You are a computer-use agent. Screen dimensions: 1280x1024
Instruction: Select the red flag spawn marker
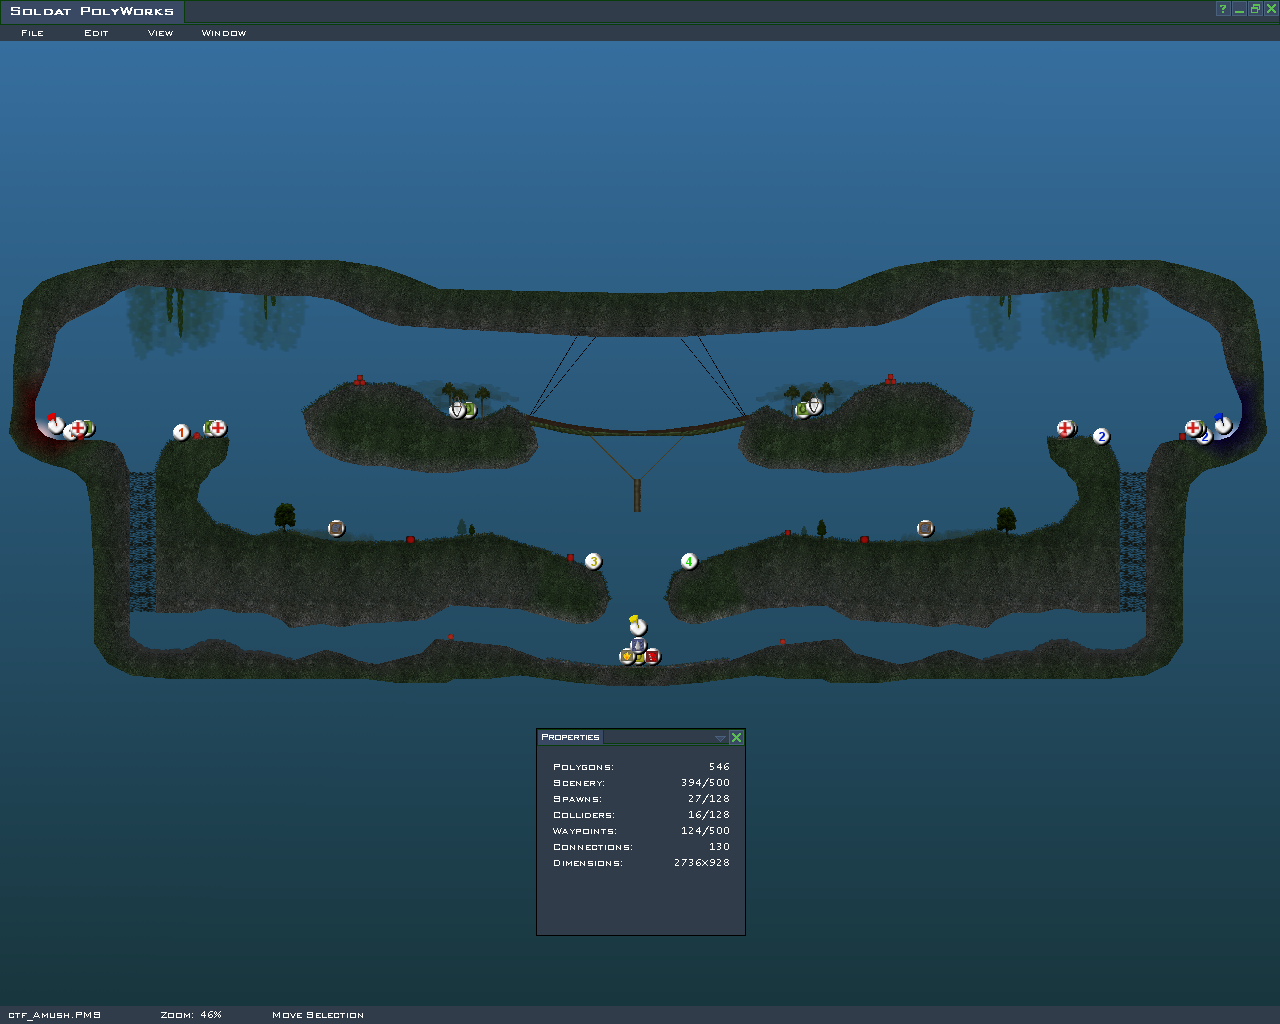pos(55,424)
